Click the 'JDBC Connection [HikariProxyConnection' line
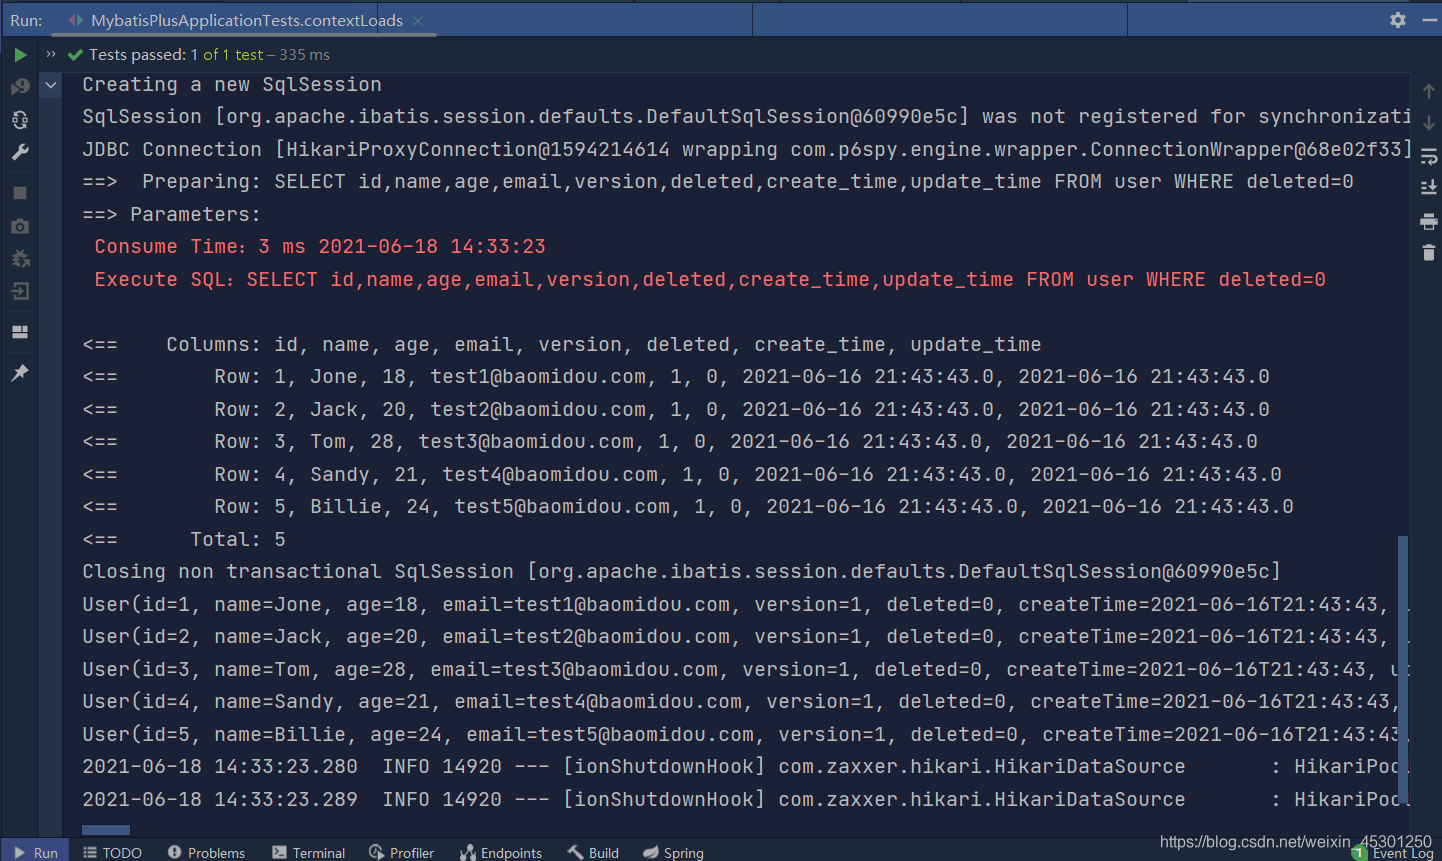The image size is (1442, 861). [x=746, y=150]
